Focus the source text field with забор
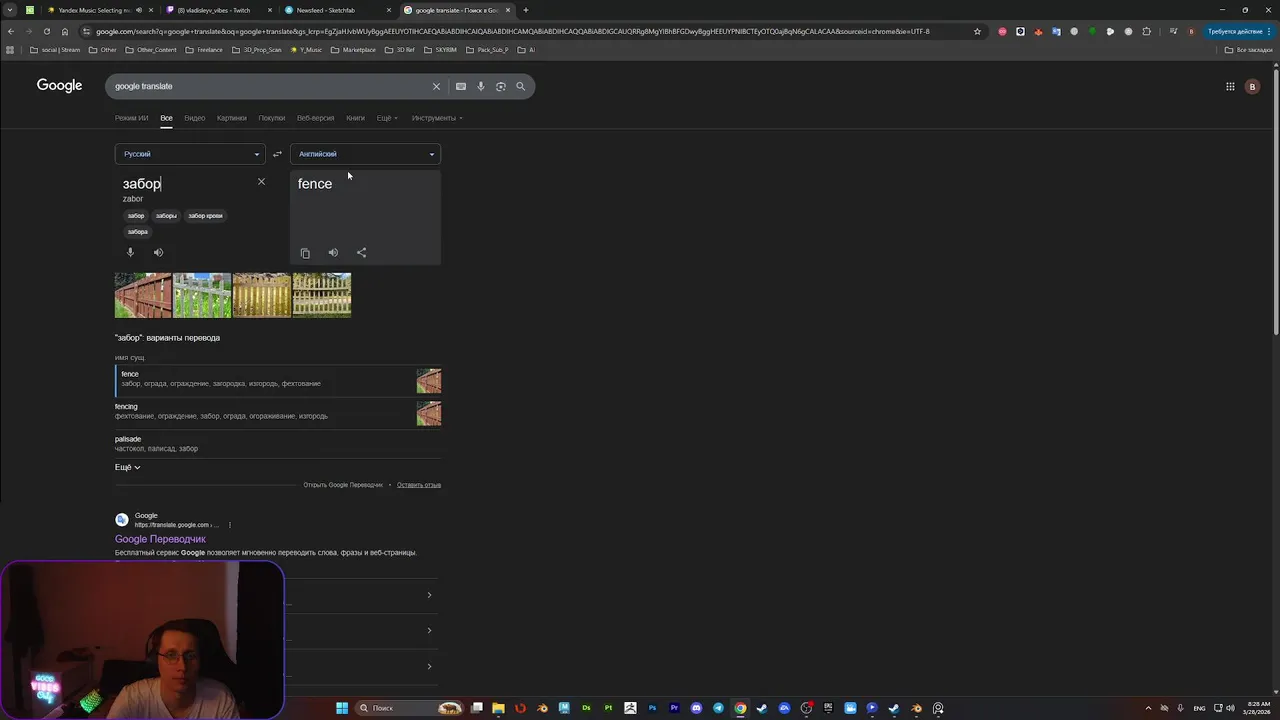The image size is (1280, 720). 185,184
